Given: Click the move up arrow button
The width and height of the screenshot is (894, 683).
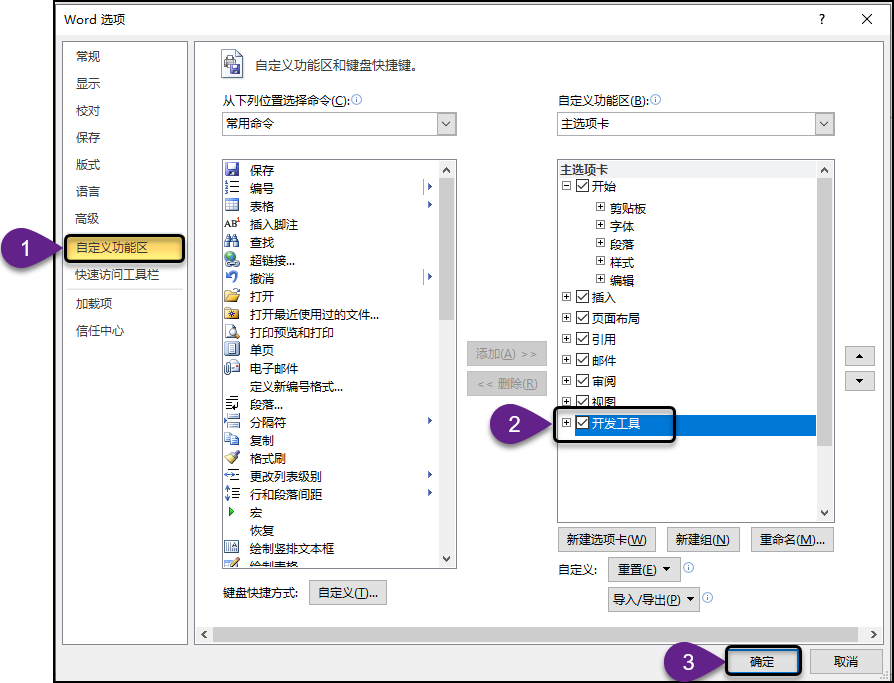Looking at the screenshot, I should tap(859, 356).
